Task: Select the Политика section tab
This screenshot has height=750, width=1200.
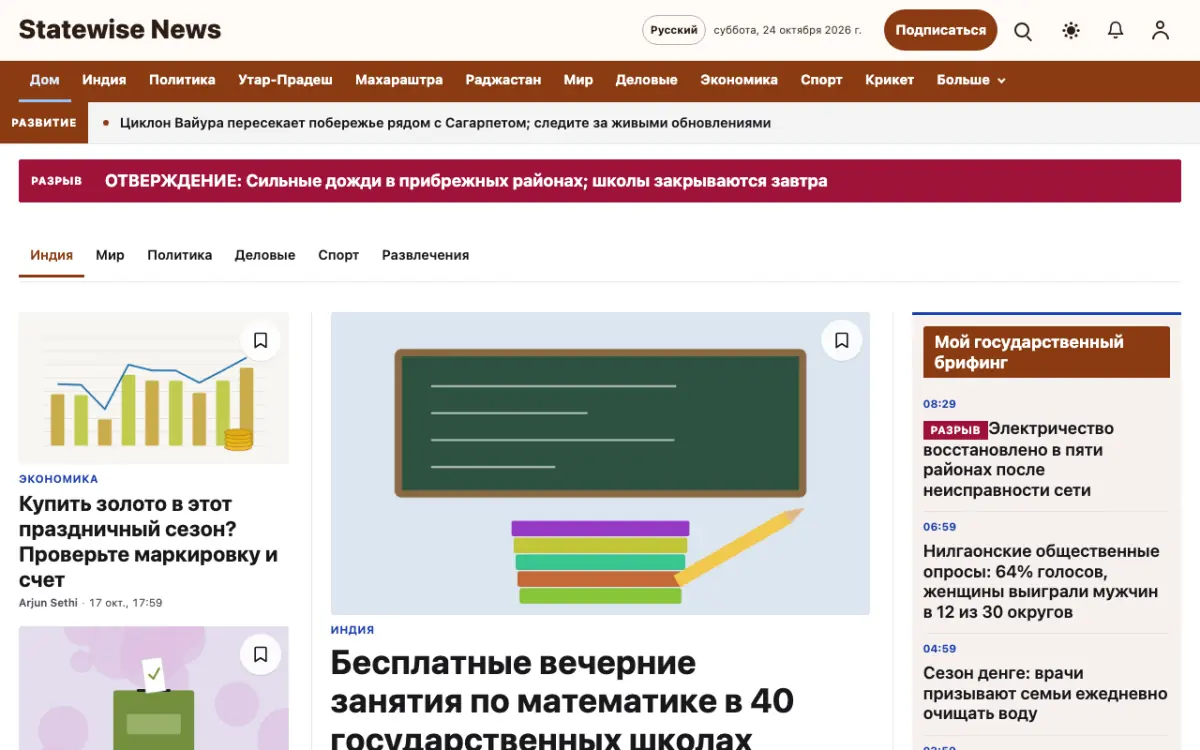Action: tap(180, 255)
